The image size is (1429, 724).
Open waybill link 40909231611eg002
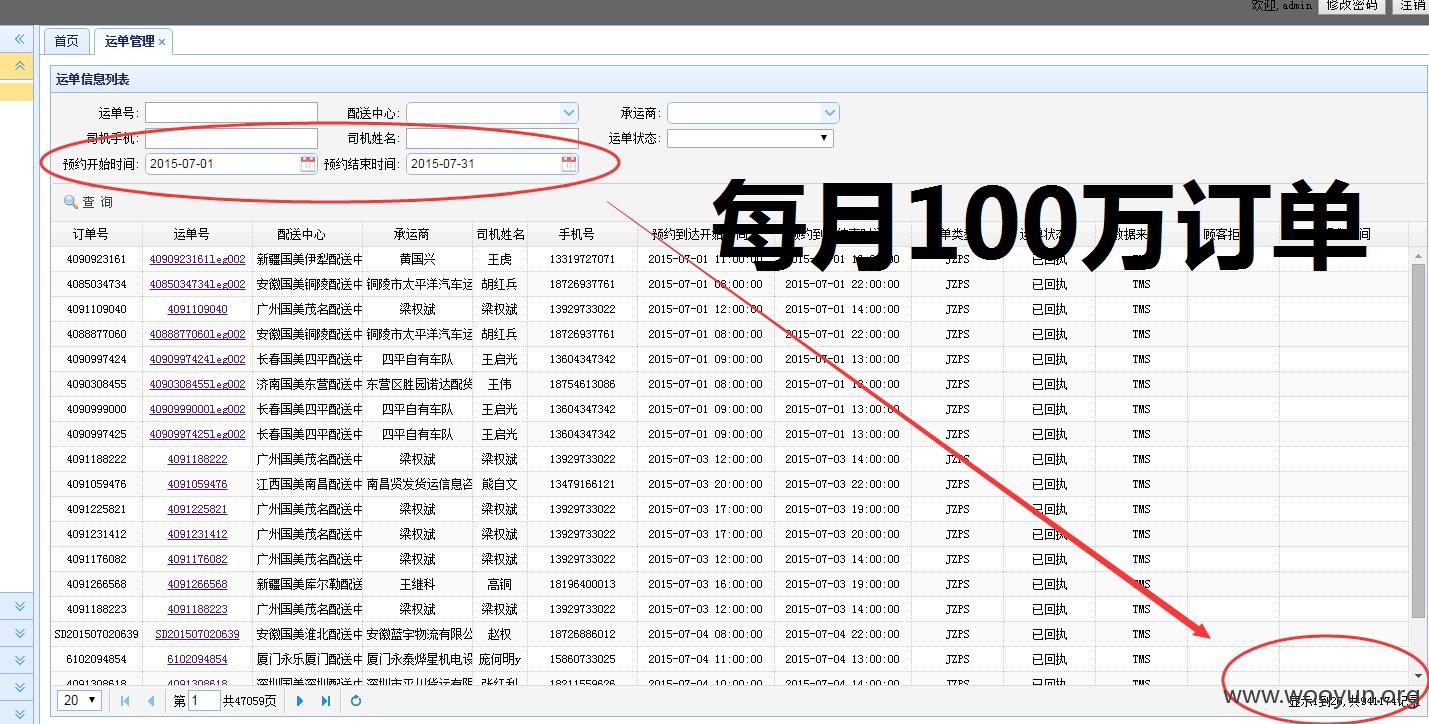[x=197, y=259]
